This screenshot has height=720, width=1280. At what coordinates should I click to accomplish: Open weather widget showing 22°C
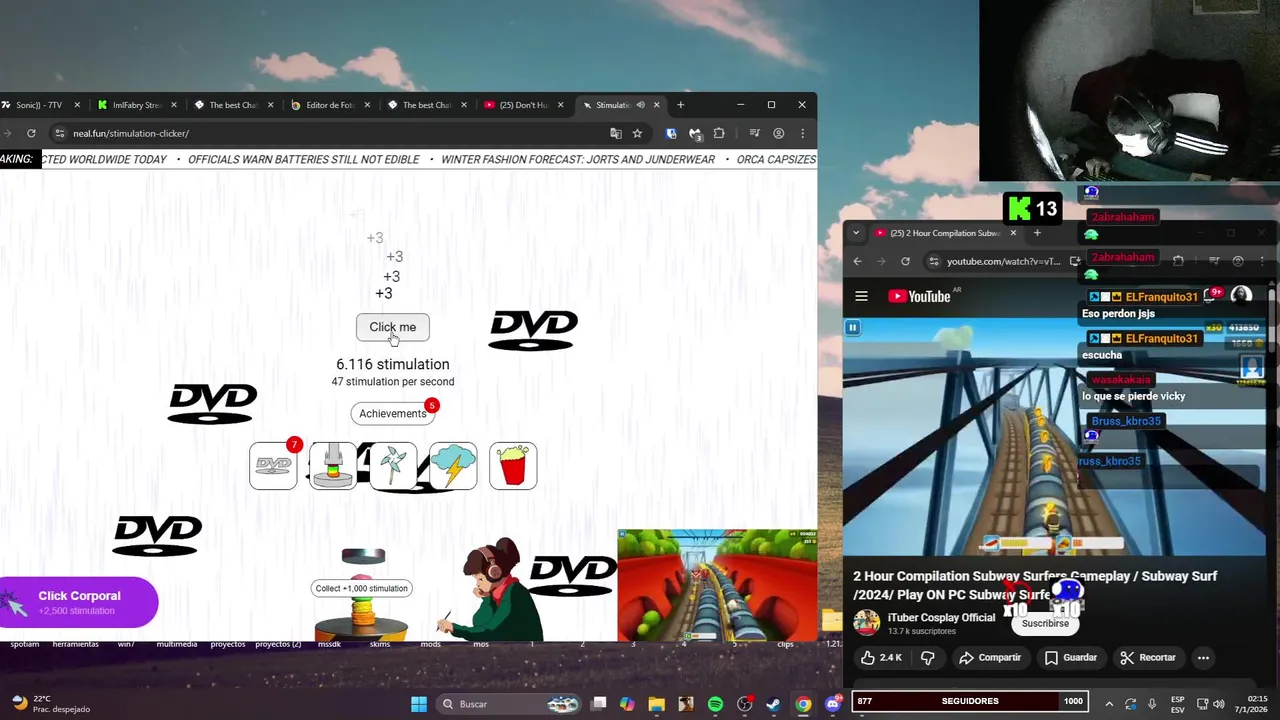(48, 704)
